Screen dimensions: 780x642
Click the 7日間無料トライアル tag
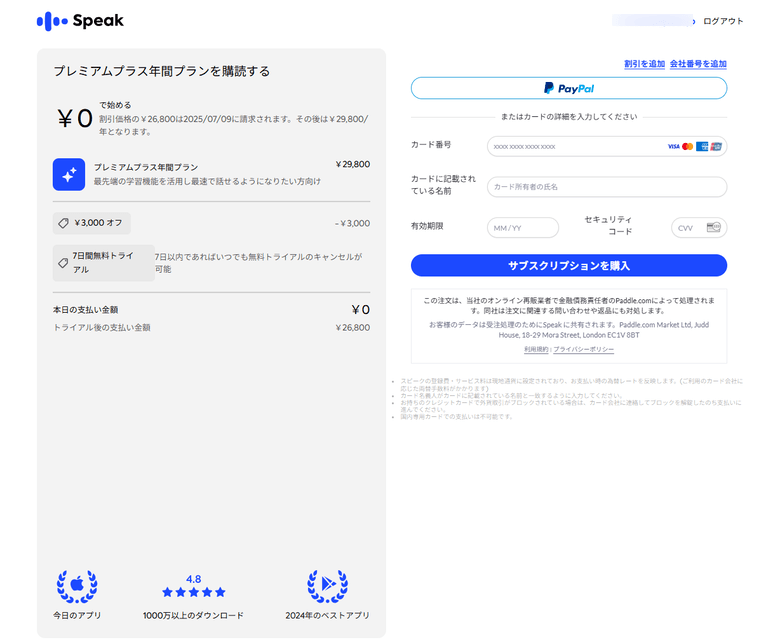[103, 263]
